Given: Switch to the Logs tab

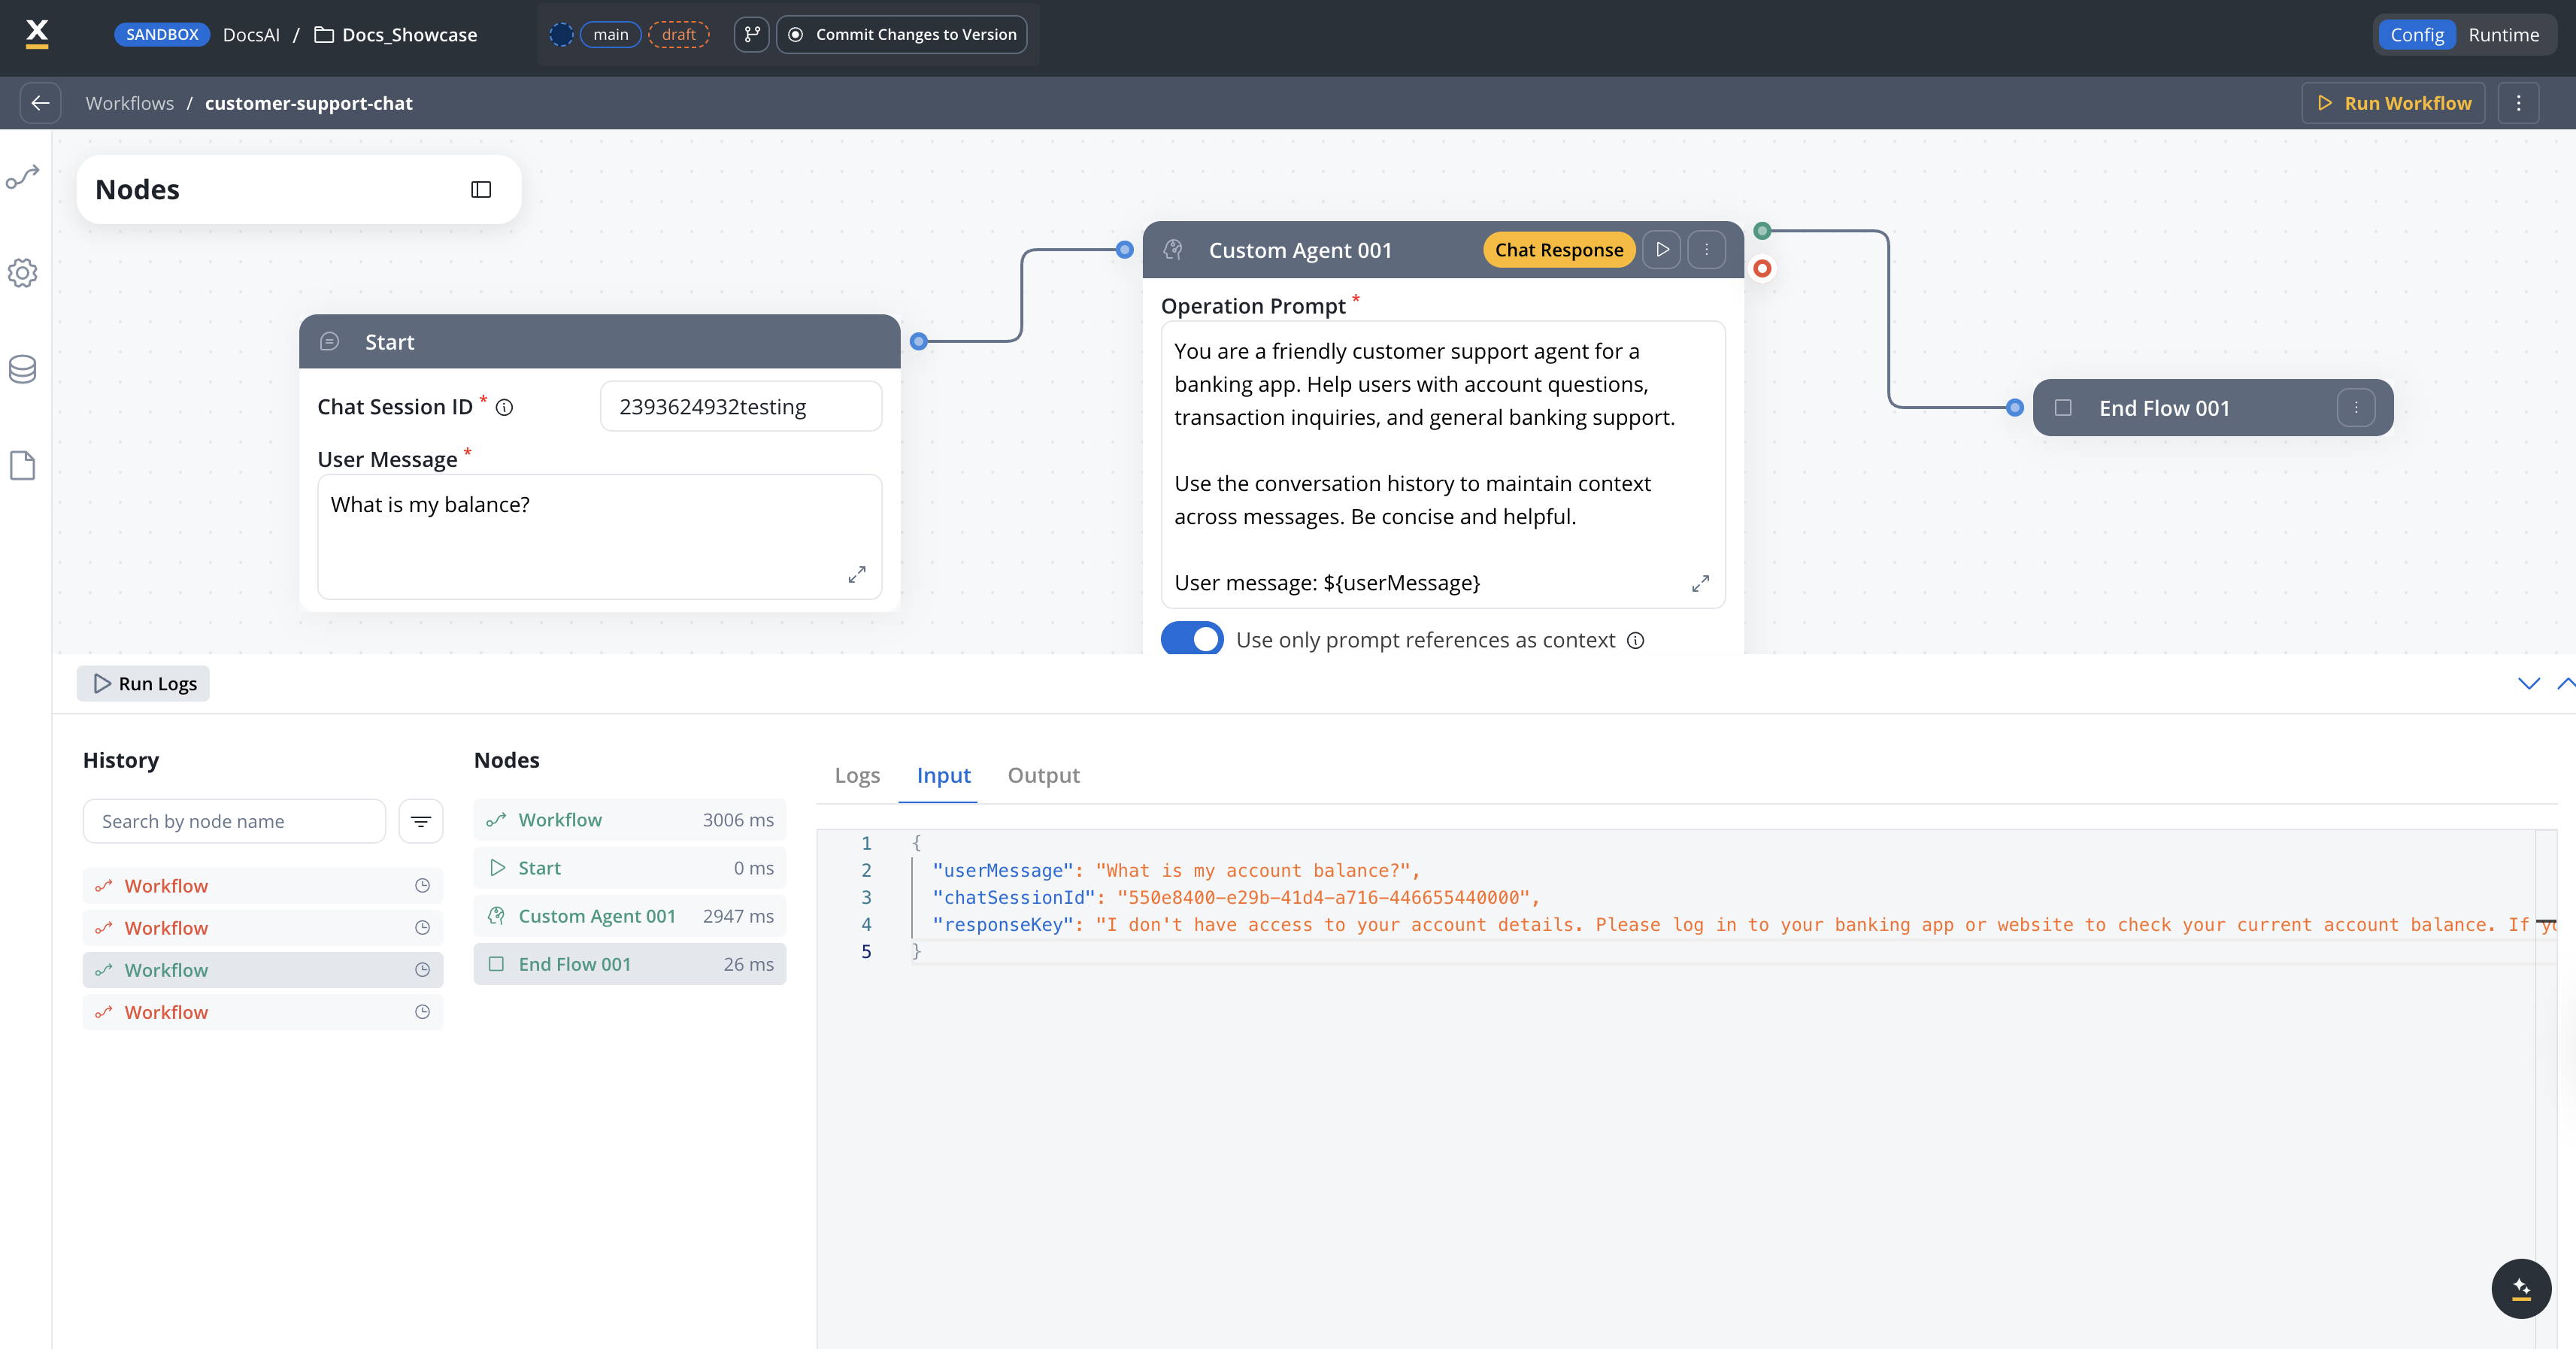Looking at the screenshot, I should click(x=857, y=775).
